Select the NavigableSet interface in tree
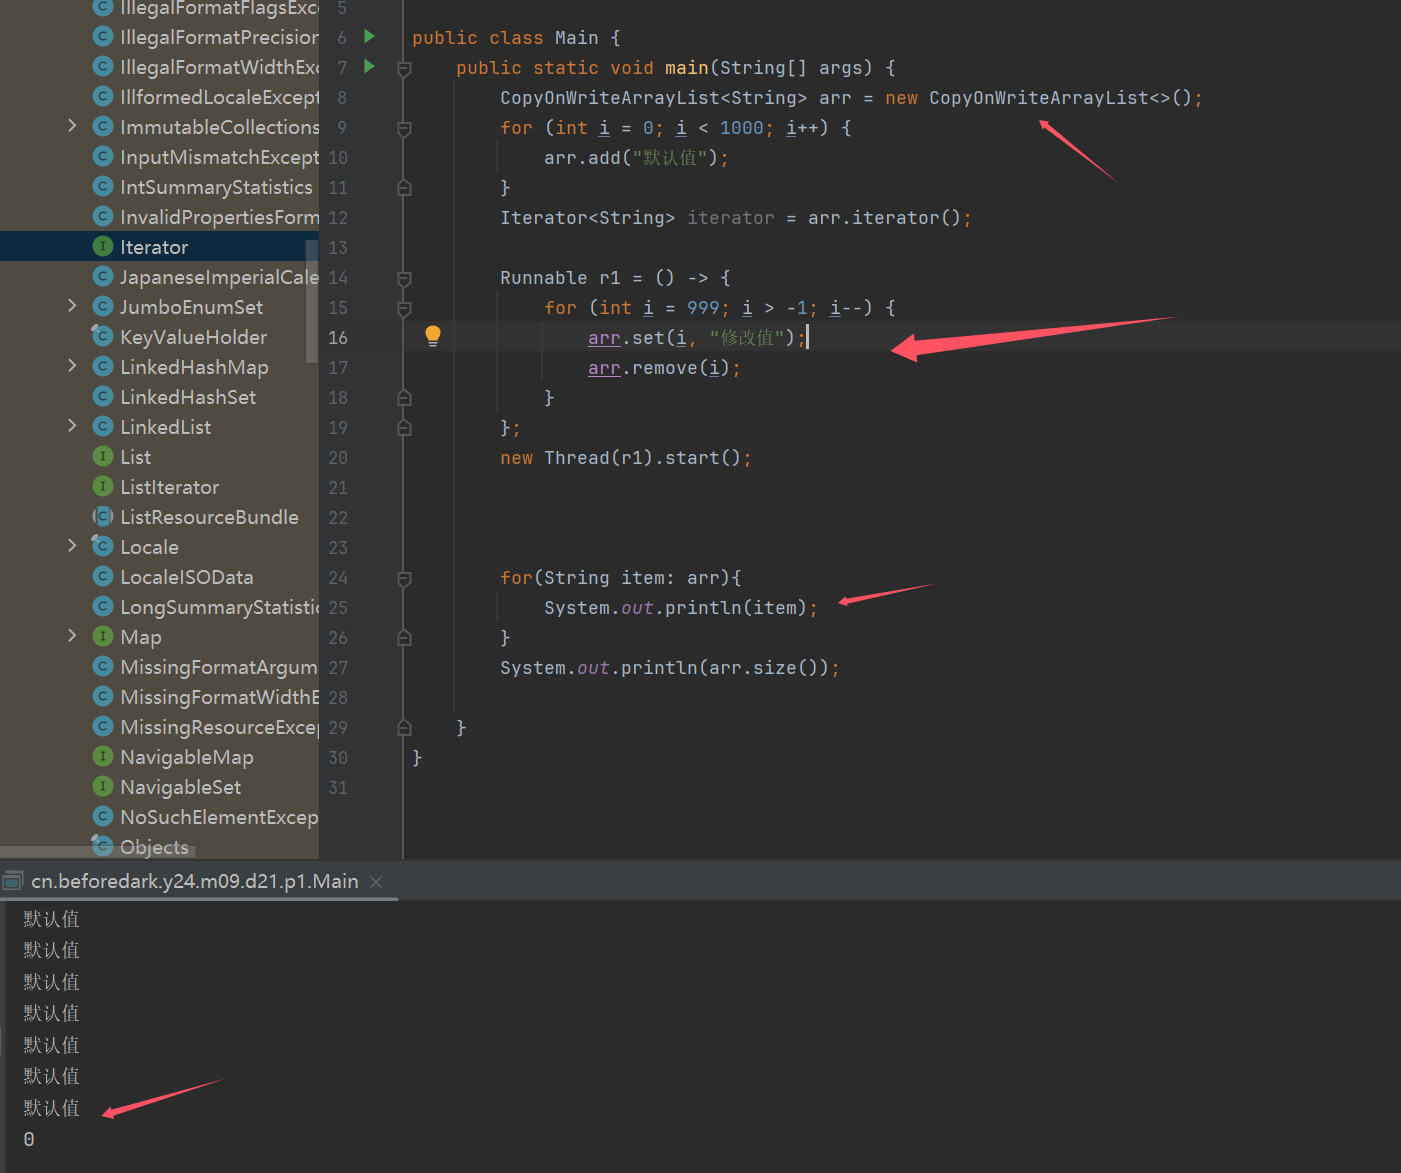The width and height of the screenshot is (1401, 1173). point(180,787)
